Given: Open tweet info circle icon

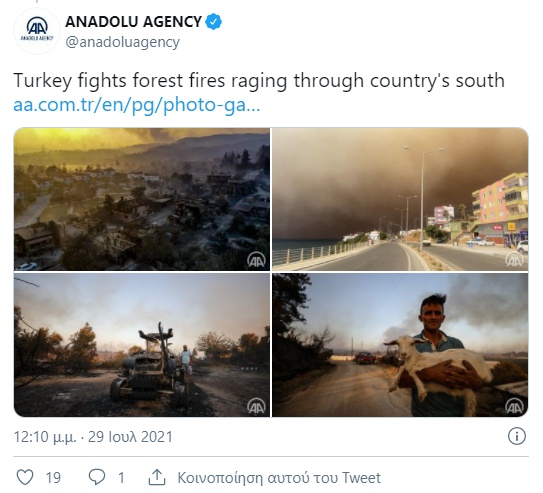Looking at the screenshot, I should click(x=517, y=436).
